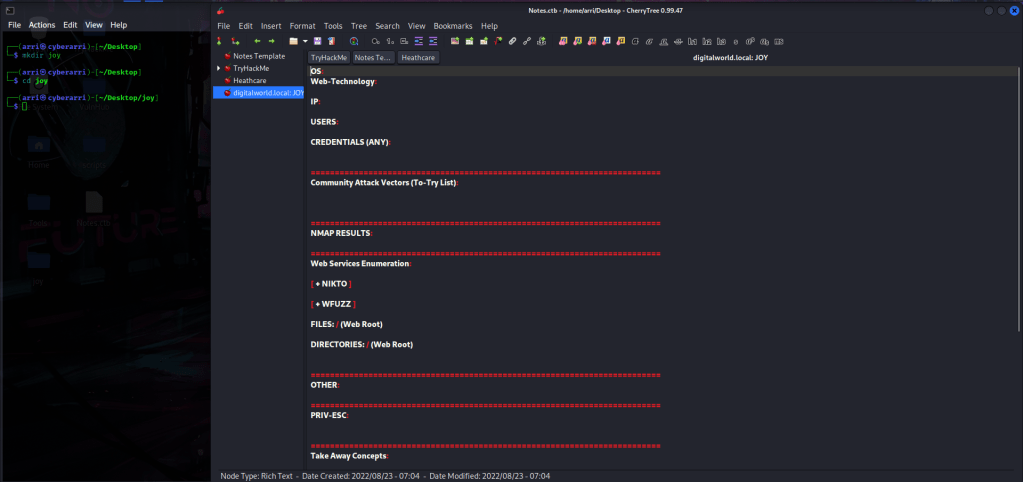
Task: Click the Heathcare bookmark button
Action: 418,58
